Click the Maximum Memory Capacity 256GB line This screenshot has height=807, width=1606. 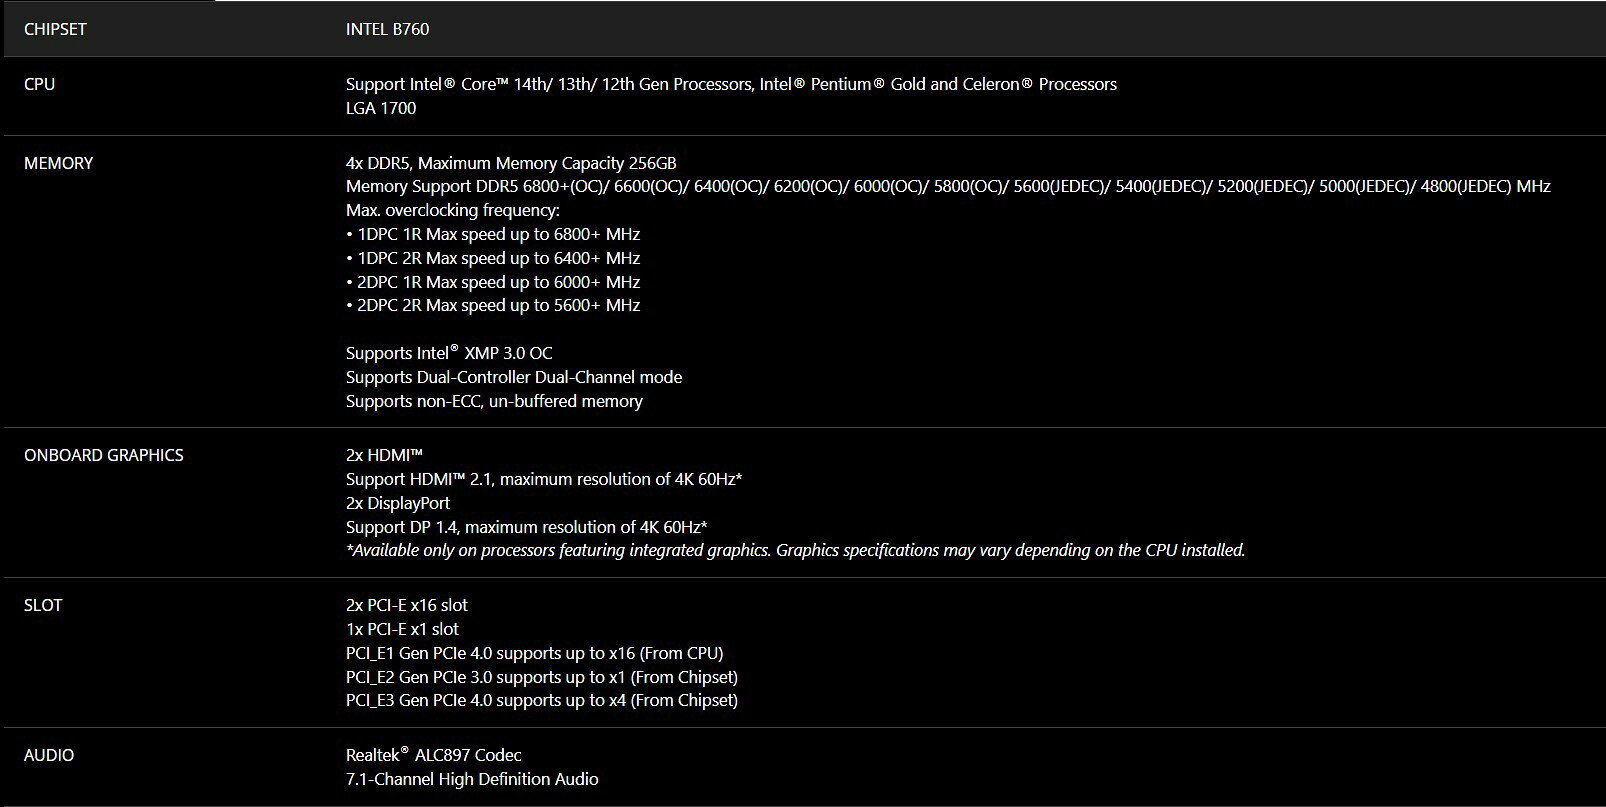pyautogui.click(x=511, y=163)
